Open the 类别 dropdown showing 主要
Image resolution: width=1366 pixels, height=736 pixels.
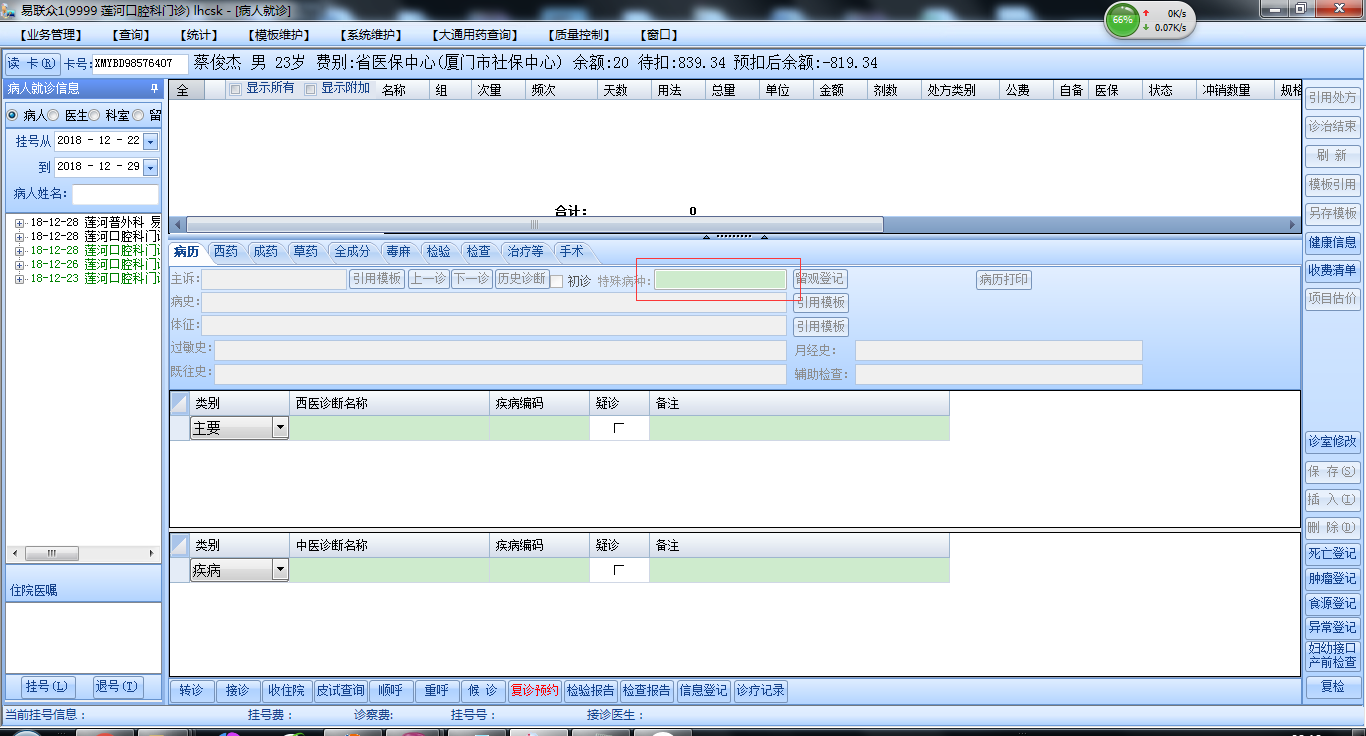(x=280, y=428)
